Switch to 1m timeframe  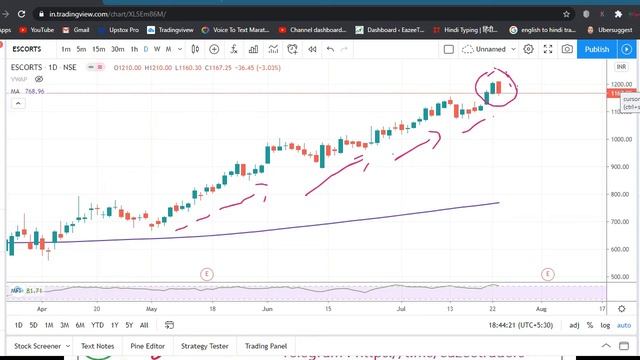pos(66,49)
